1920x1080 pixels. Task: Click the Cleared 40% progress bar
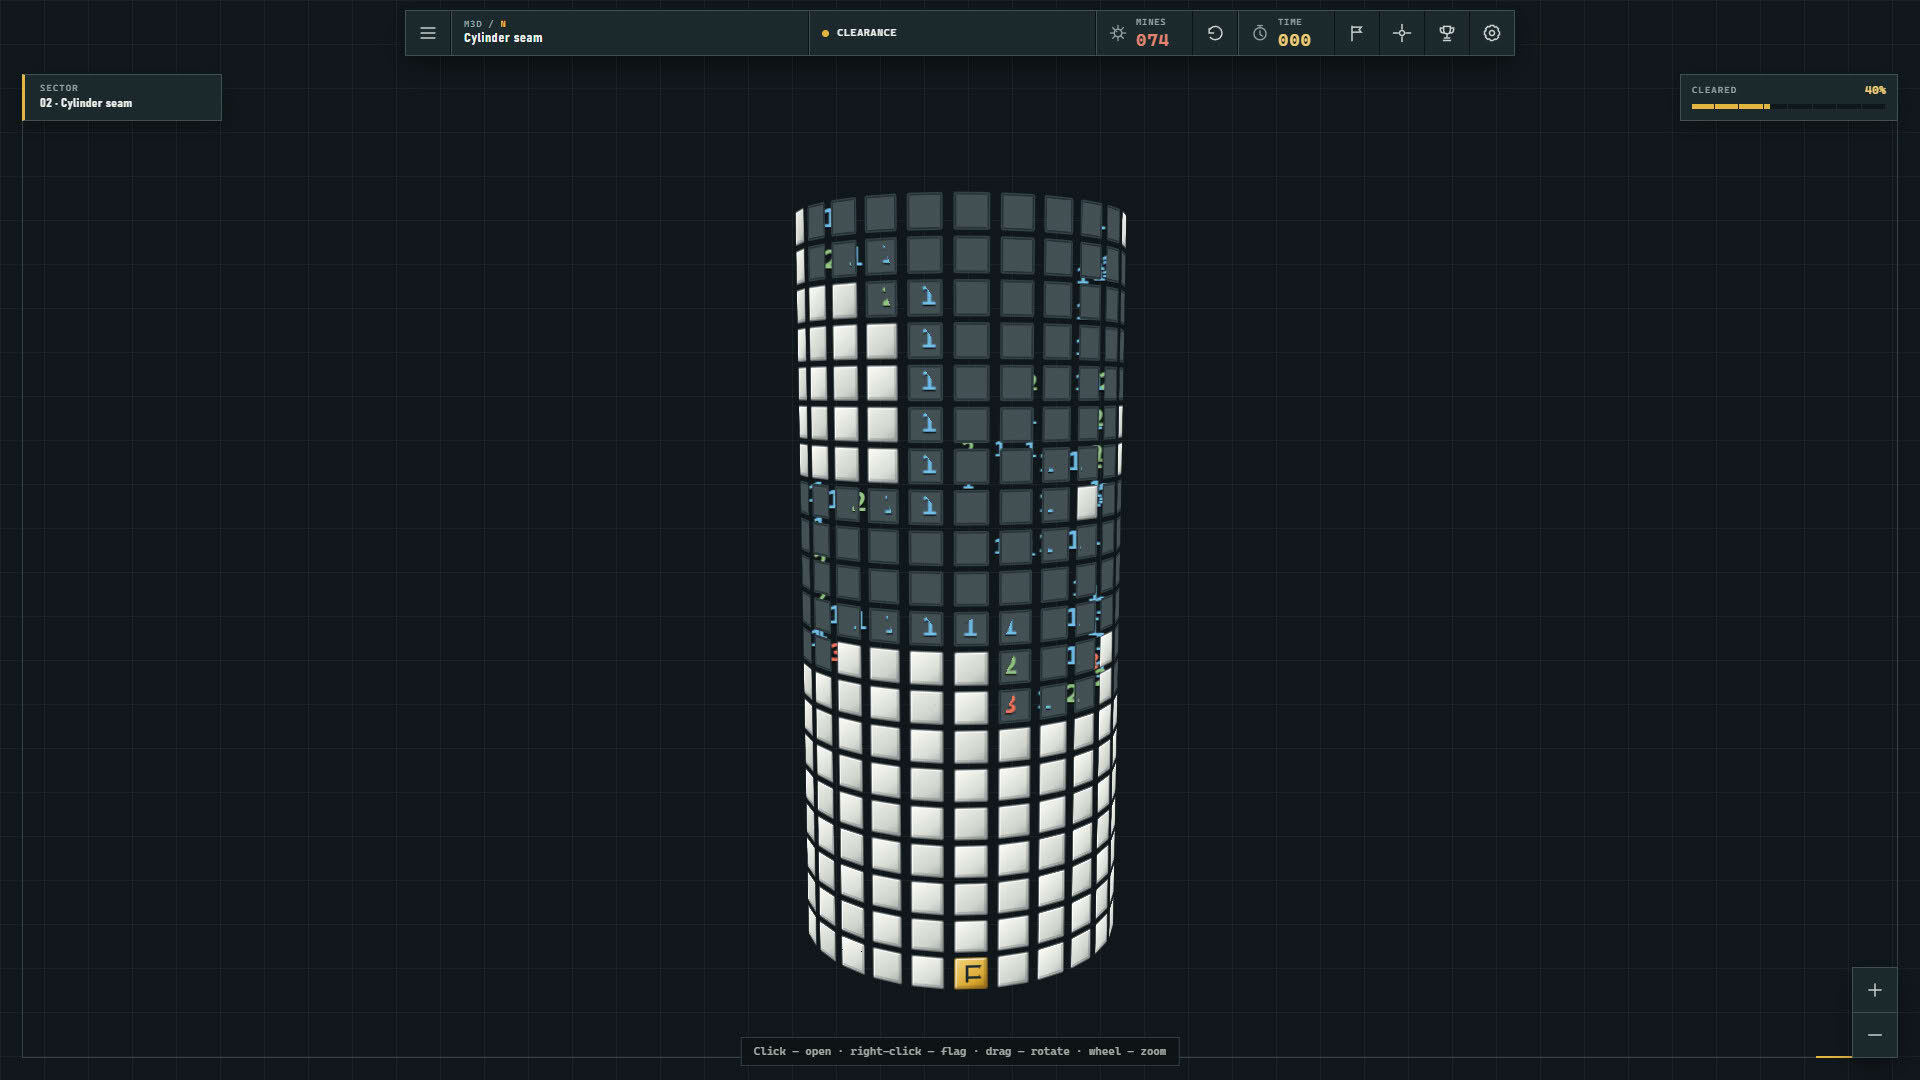1788,106
